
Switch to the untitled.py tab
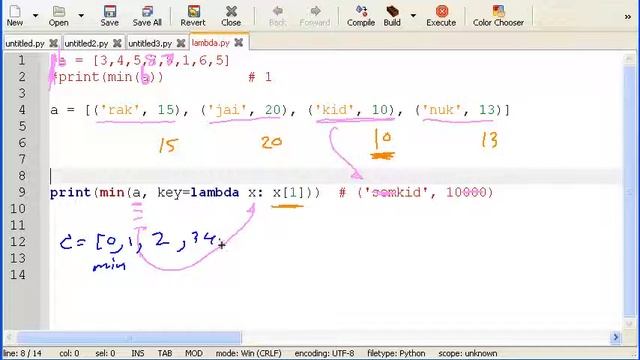pos(25,43)
